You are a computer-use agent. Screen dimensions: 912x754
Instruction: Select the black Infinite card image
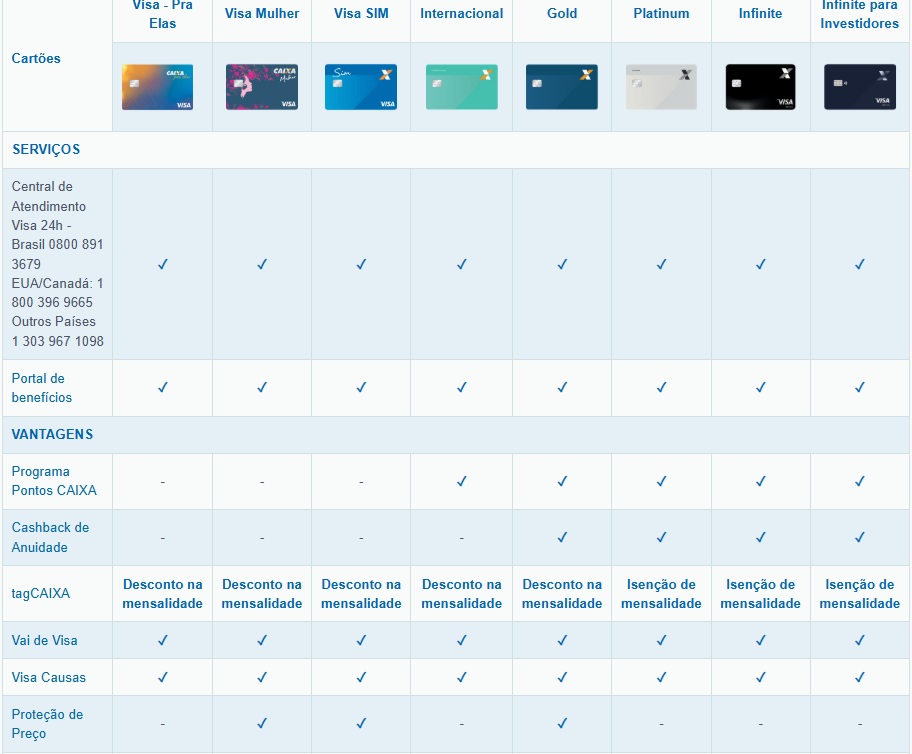[760, 87]
